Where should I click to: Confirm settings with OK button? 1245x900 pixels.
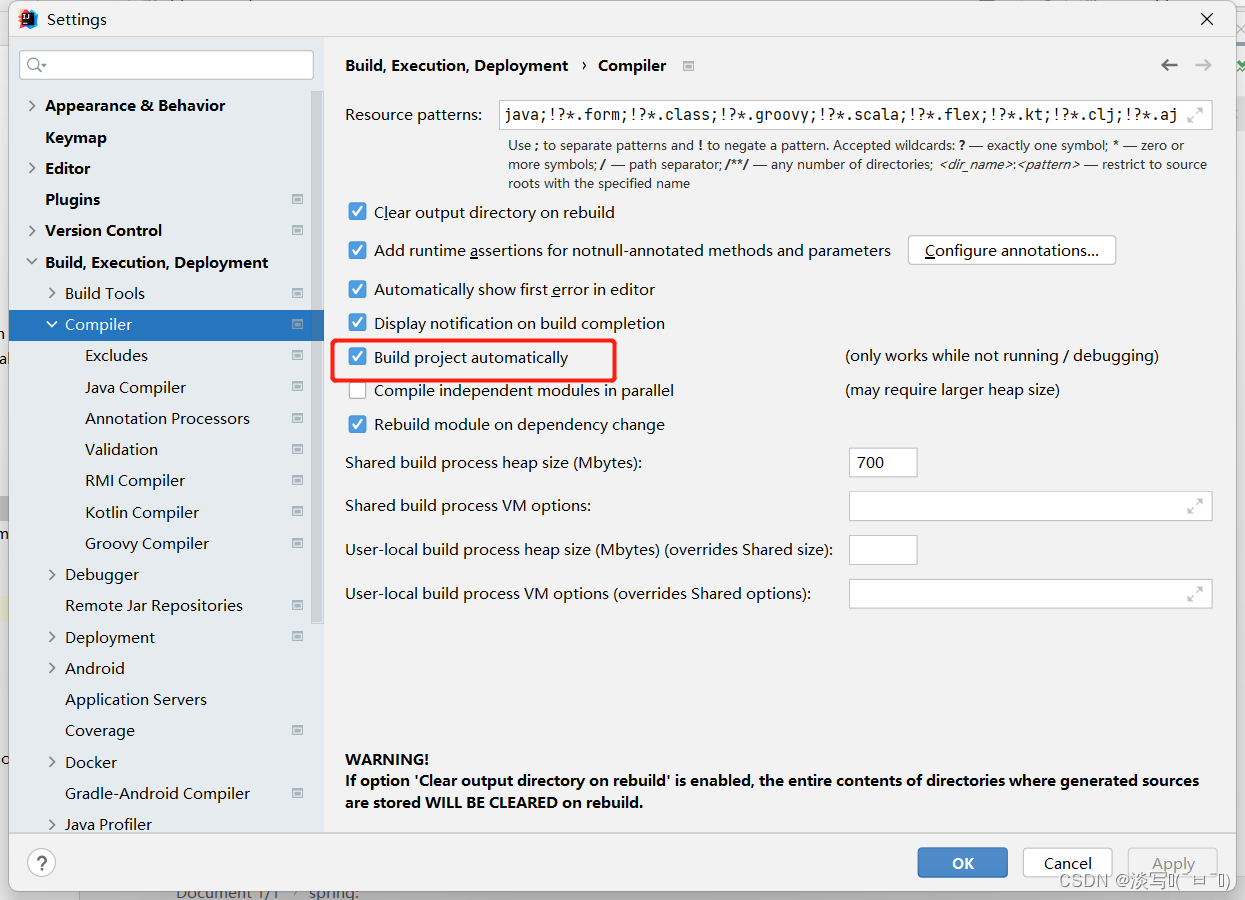click(963, 863)
